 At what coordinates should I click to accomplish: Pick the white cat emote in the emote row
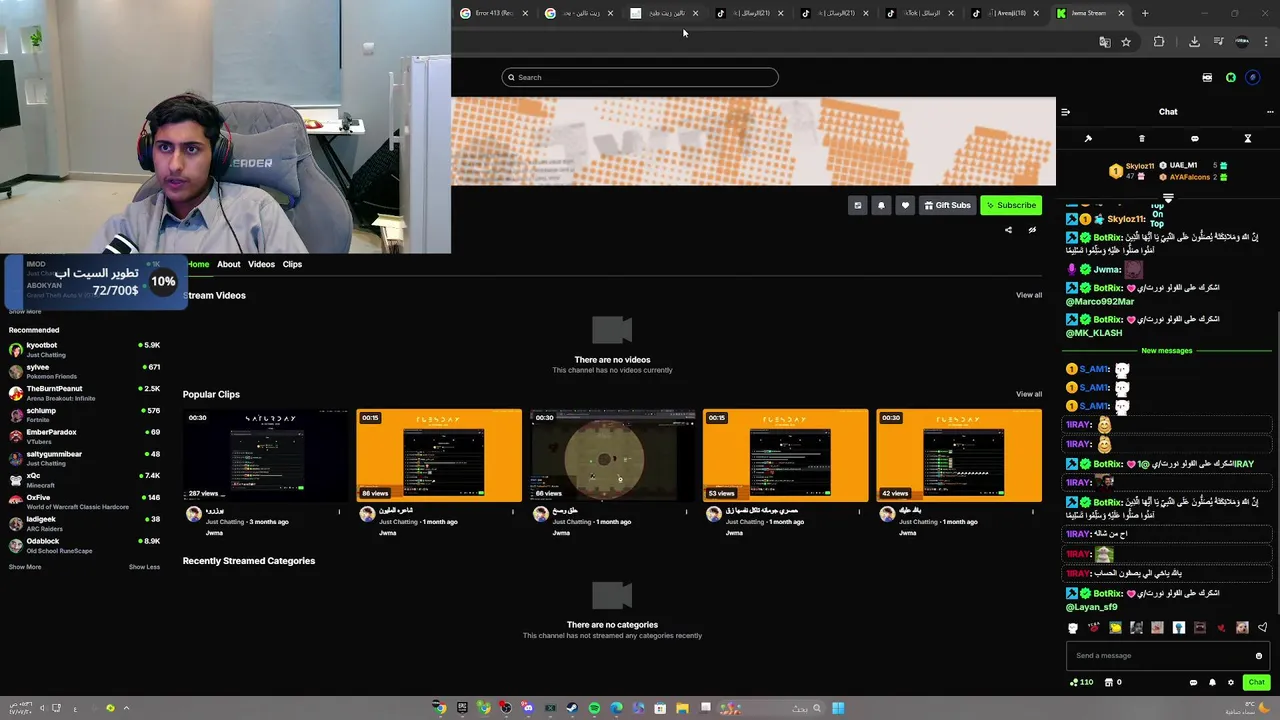tap(1073, 628)
